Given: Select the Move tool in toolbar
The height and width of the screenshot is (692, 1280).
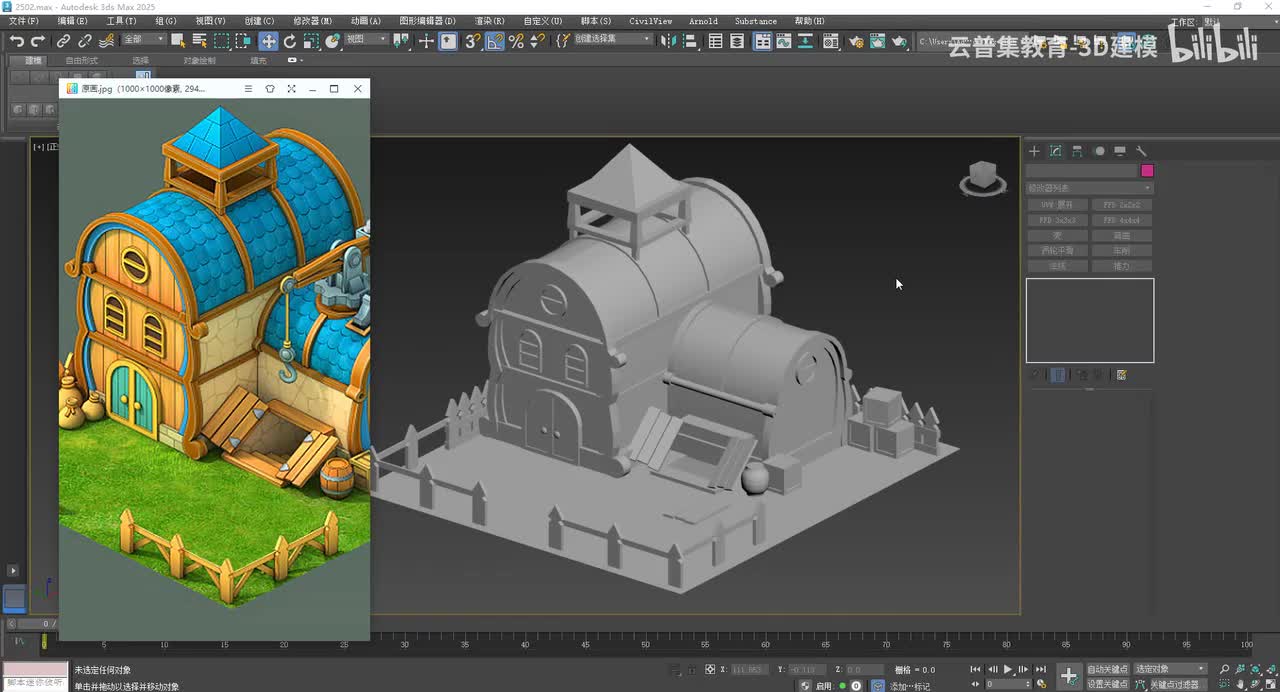Looking at the screenshot, I should (x=268, y=41).
